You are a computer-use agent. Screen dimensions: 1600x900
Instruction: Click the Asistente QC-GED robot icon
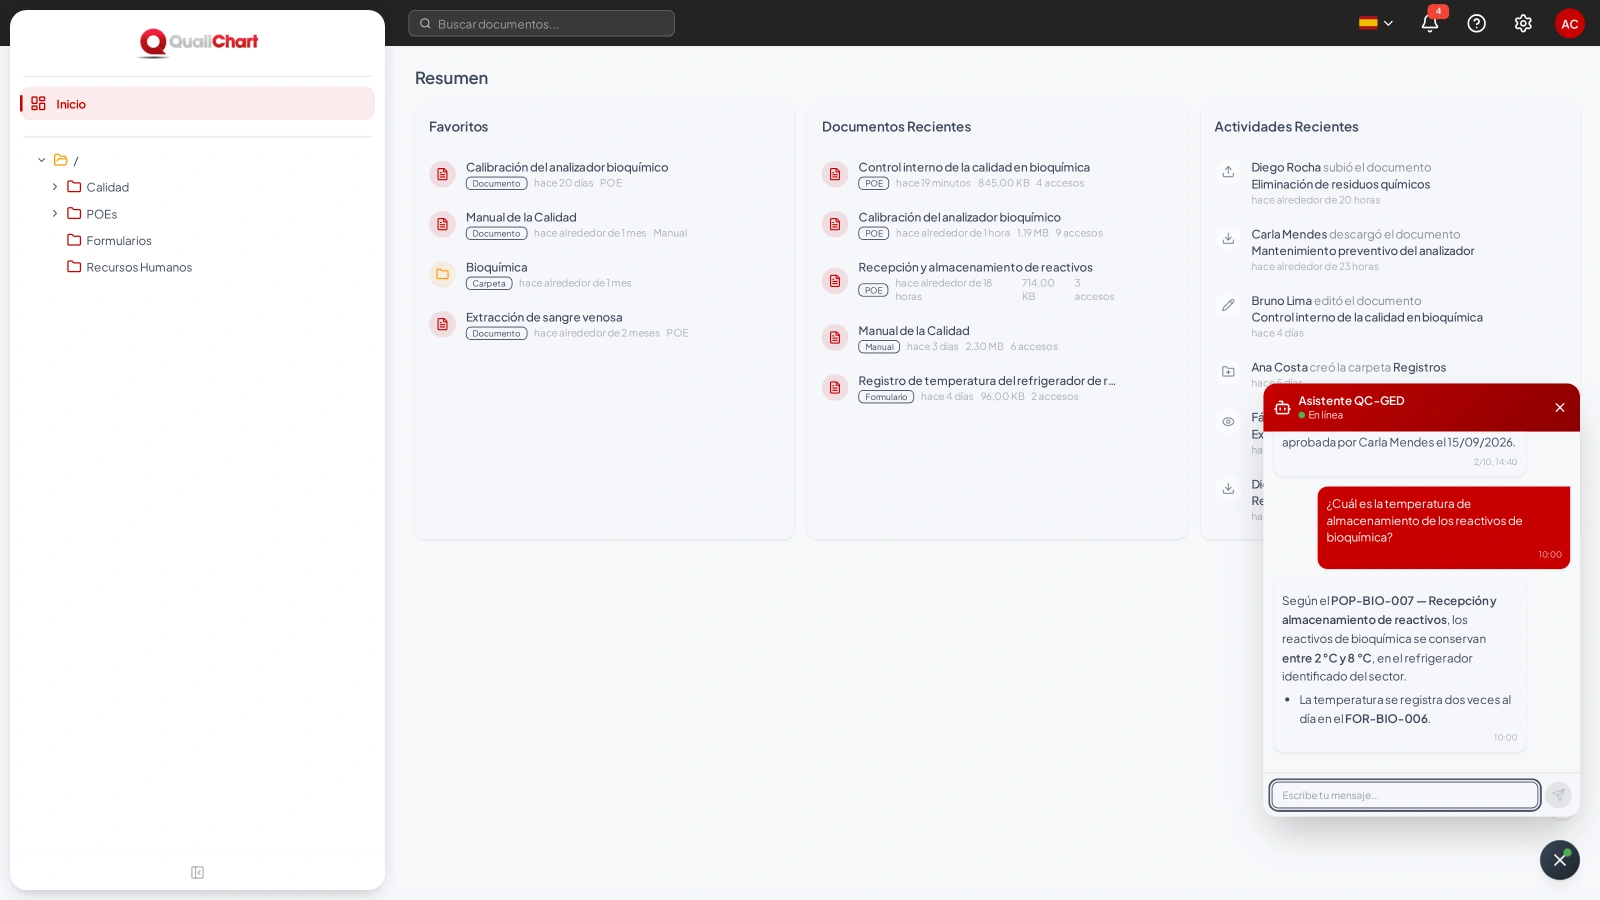click(1282, 408)
